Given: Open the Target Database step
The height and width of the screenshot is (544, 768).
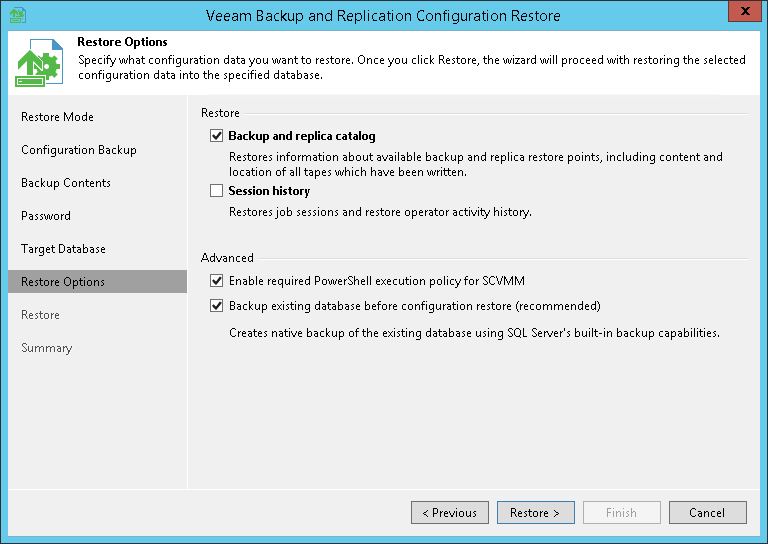Looking at the screenshot, I should pos(63,249).
